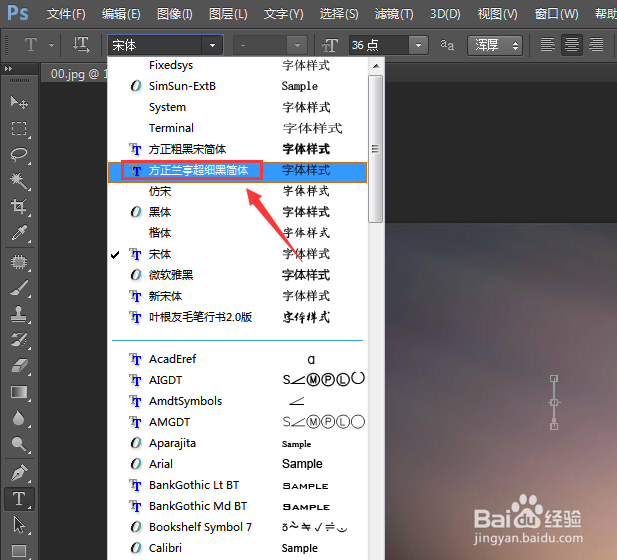Choose the checked 宋体 font

[x=237, y=254]
